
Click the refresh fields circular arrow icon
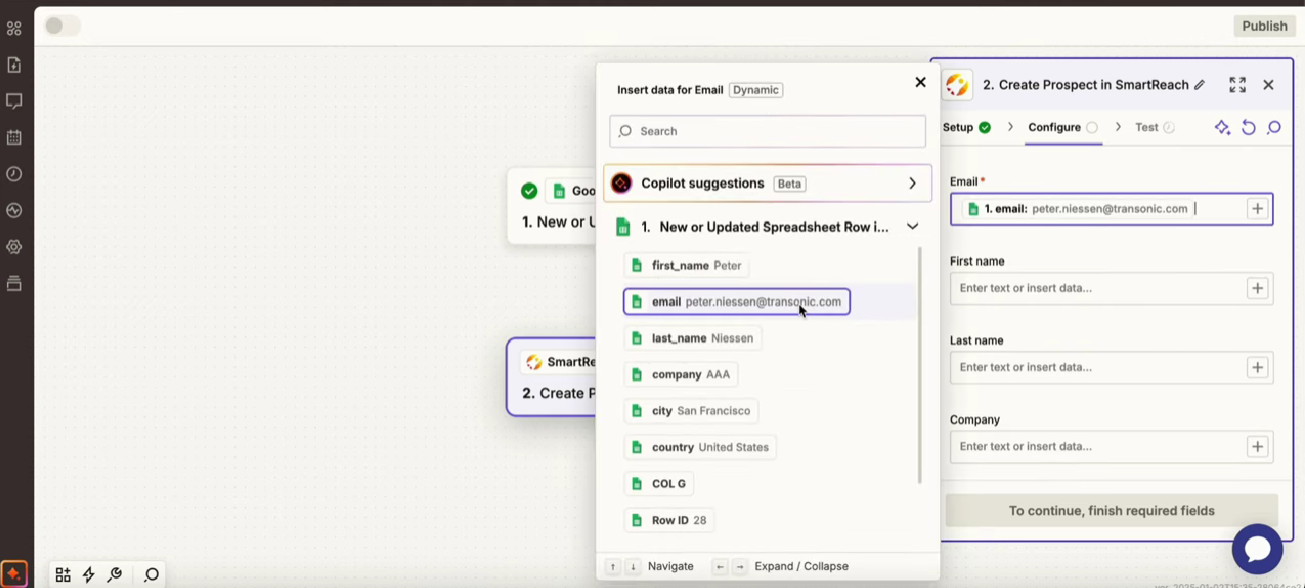click(x=1248, y=127)
